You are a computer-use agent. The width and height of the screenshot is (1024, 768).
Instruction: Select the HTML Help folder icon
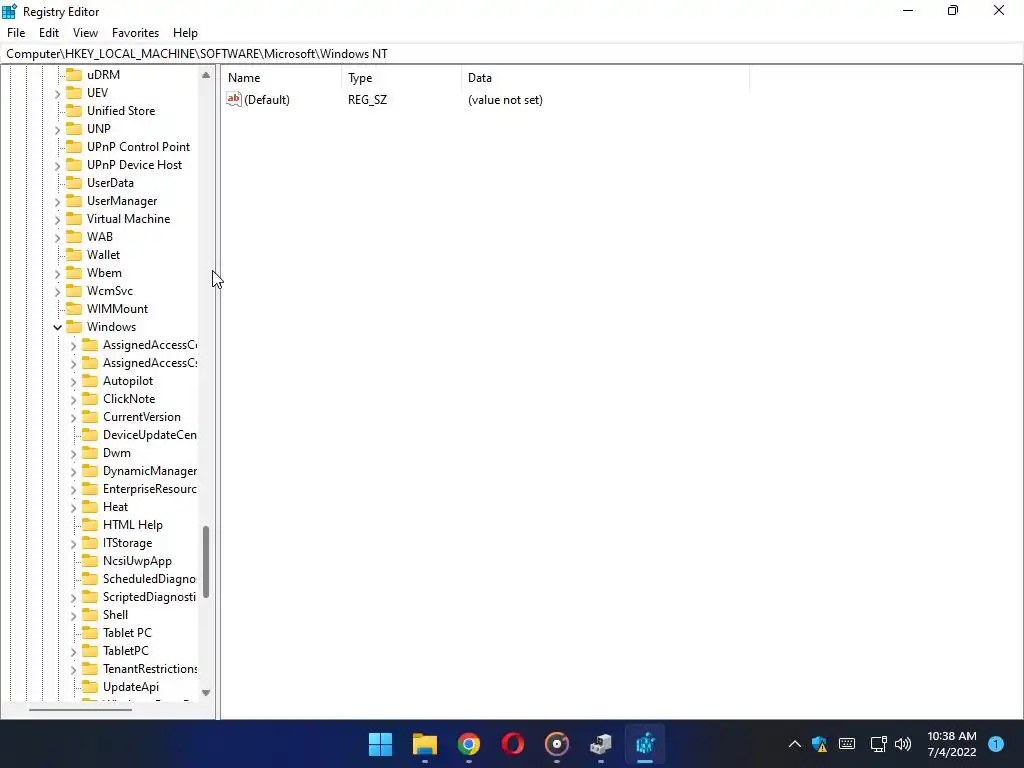point(90,524)
